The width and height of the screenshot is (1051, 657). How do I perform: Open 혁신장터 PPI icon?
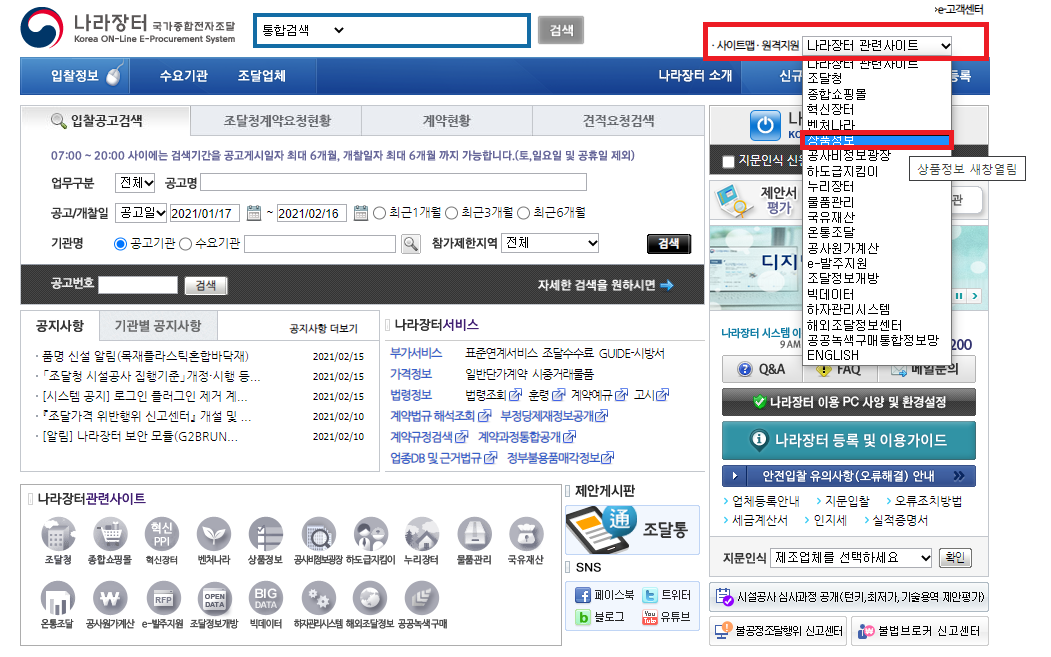162,534
